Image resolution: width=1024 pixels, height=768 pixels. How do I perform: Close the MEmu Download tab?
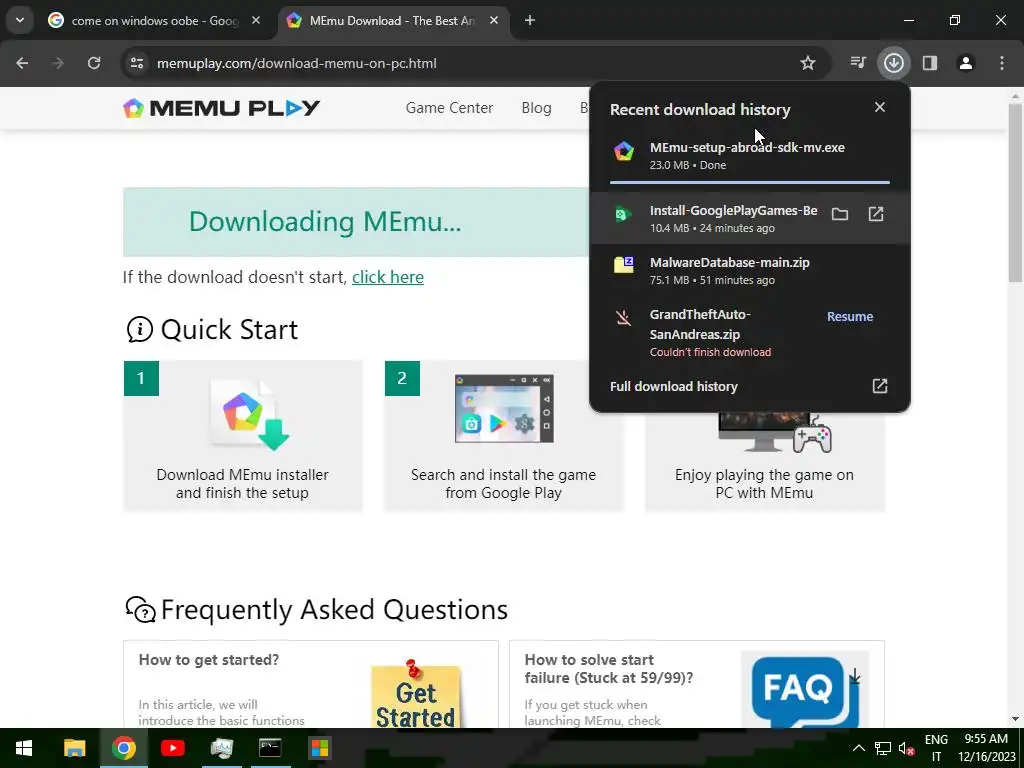click(x=494, y=20)
